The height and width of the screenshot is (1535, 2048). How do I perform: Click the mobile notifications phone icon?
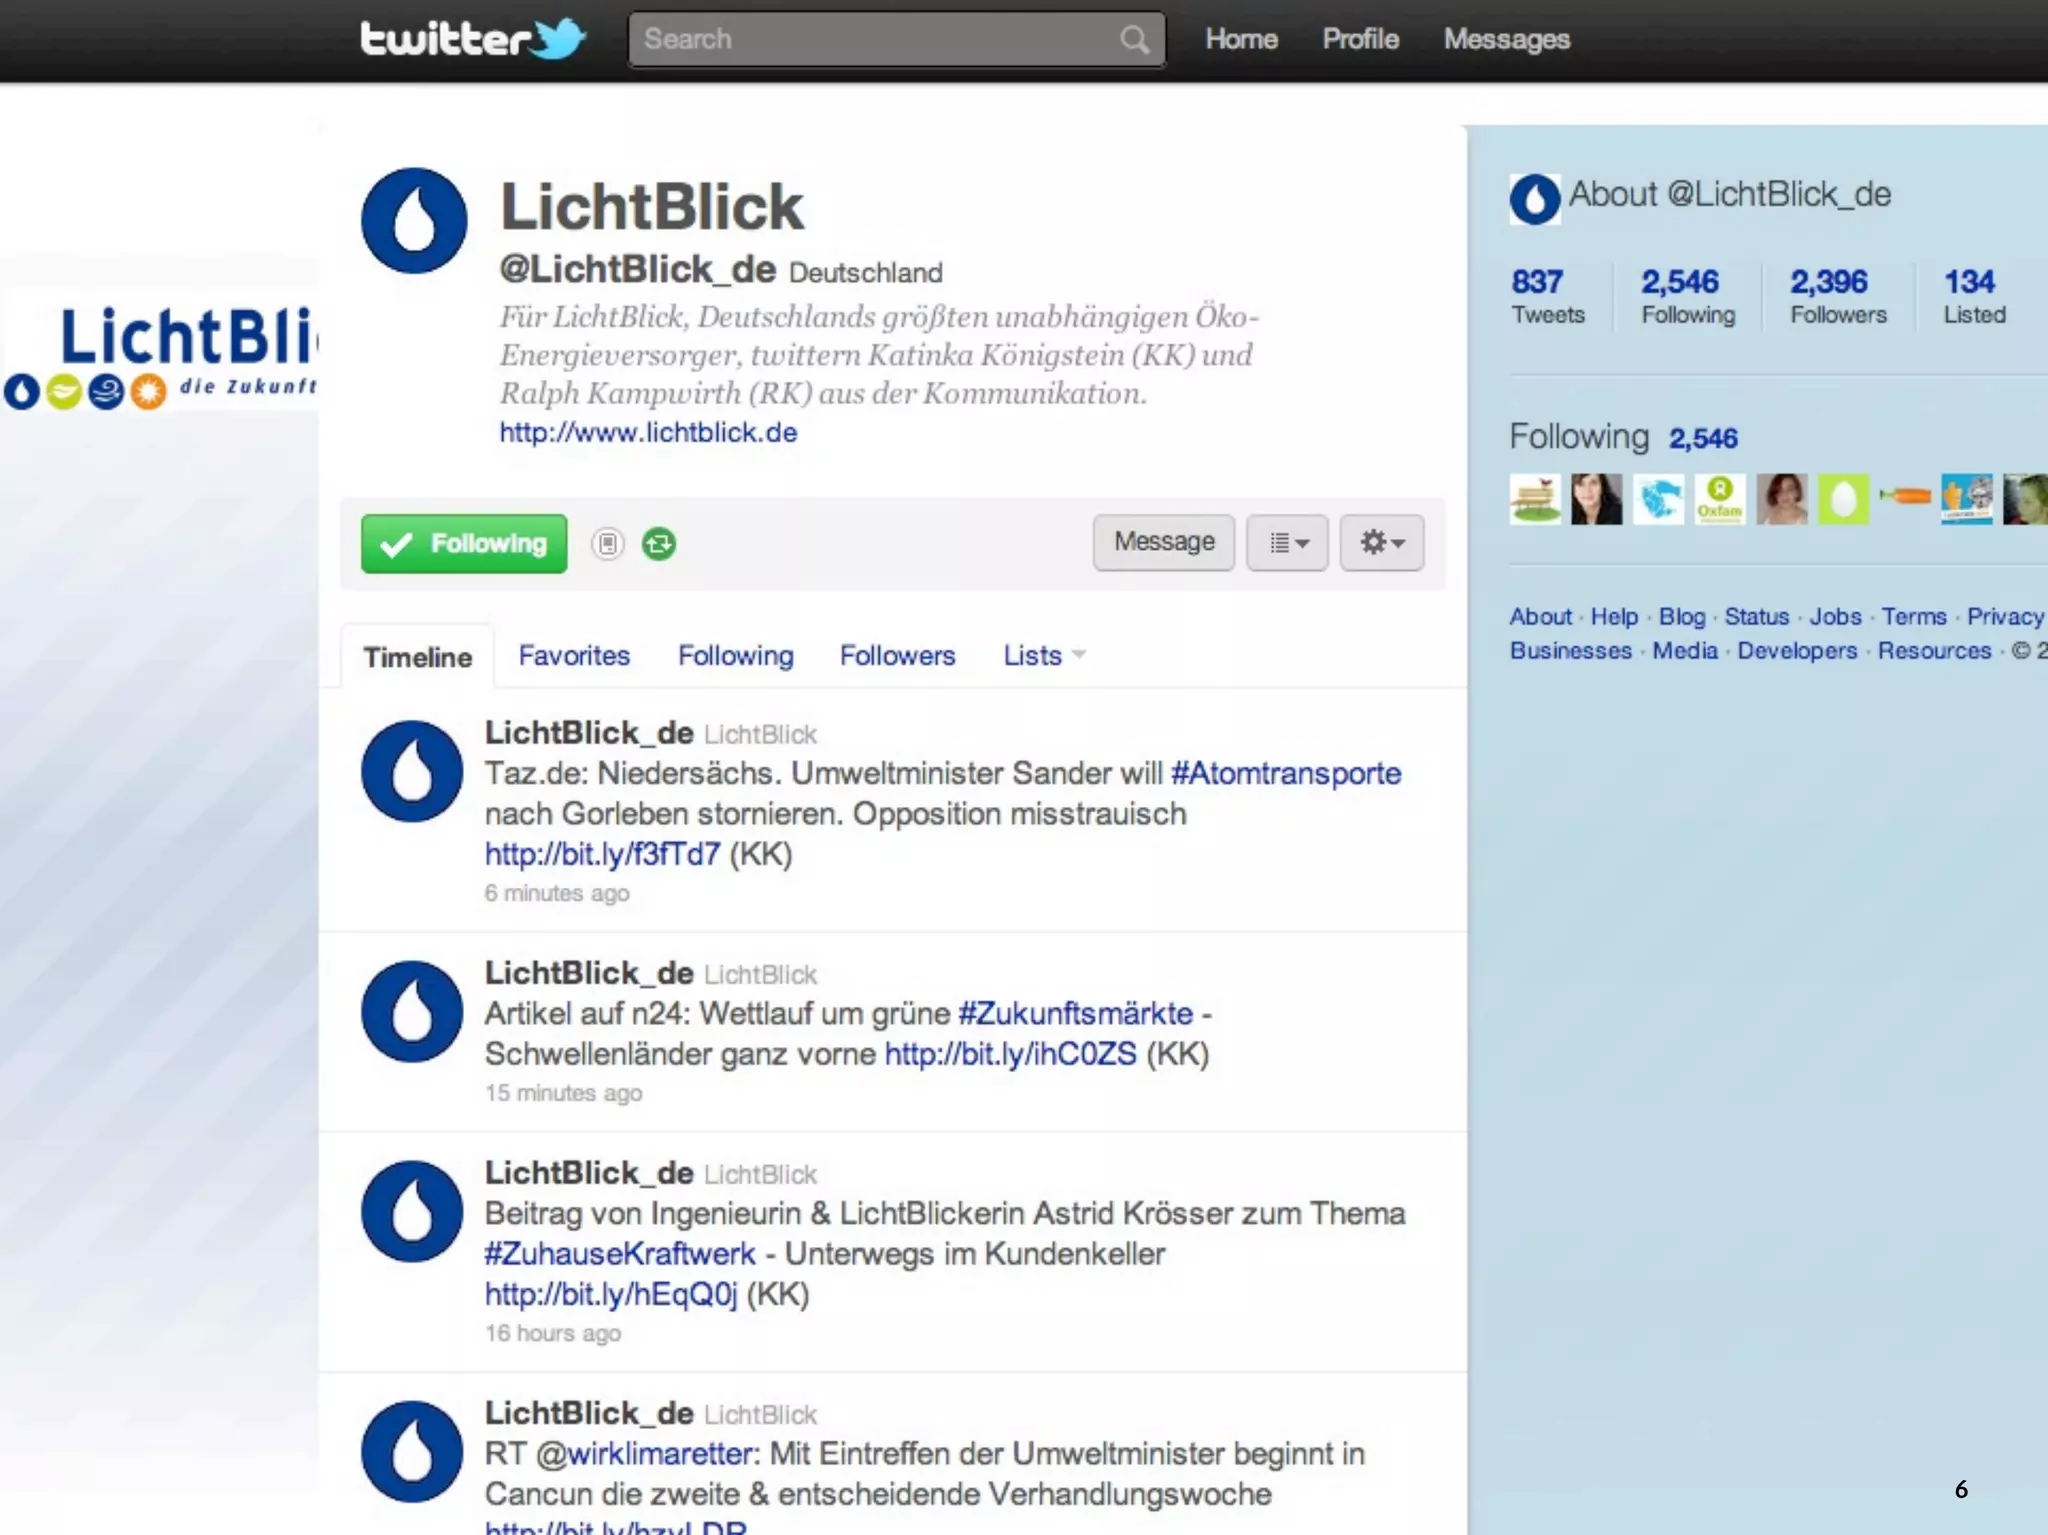(x=607, y=544)
